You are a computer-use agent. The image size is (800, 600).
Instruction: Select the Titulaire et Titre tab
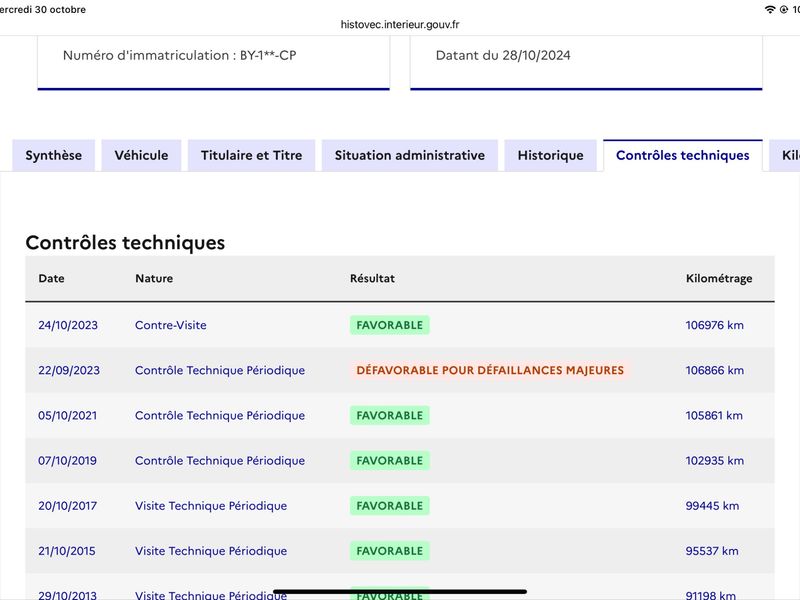pos(252,156)
